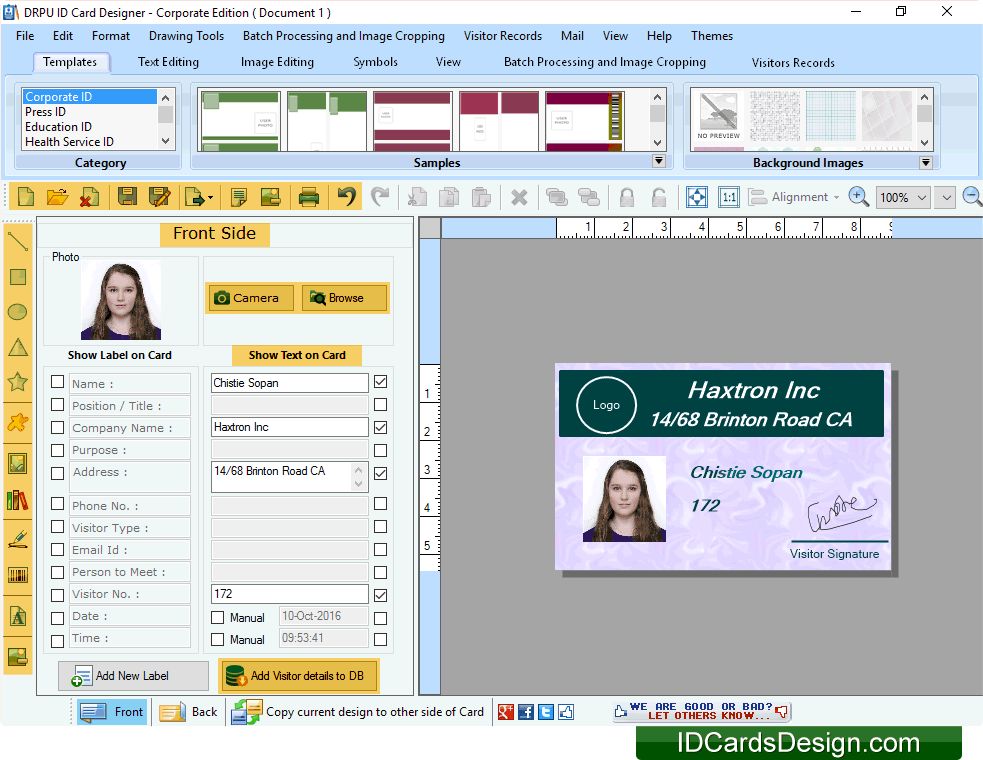Image resolution: width=983 pixels, height=760 pixels.
Task: Open file with the folder icon
Action: click(x=57, y=197)
